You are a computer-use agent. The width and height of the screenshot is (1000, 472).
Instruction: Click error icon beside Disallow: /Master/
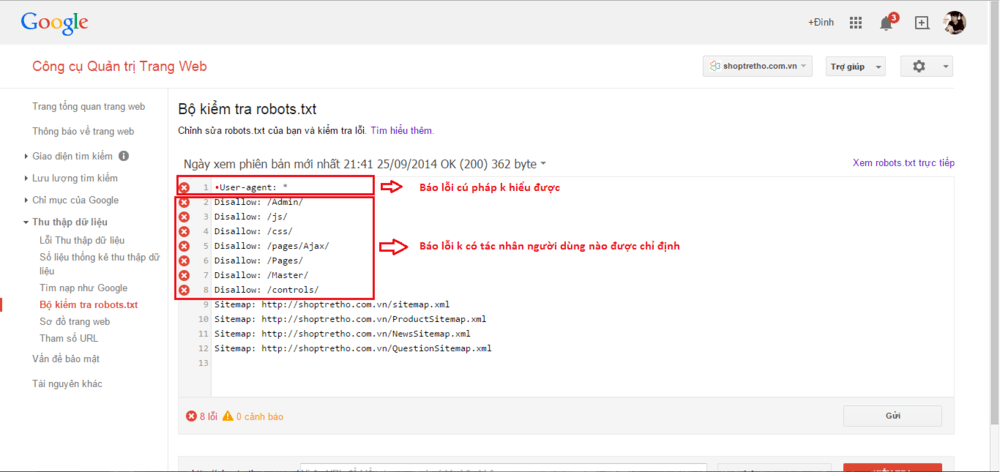[184, 276]
